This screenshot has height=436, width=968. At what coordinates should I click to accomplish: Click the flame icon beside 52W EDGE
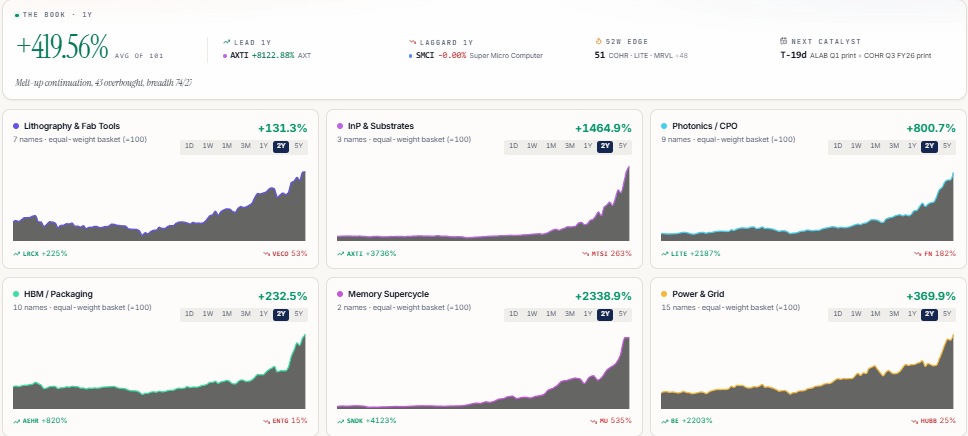click(598, 41)
